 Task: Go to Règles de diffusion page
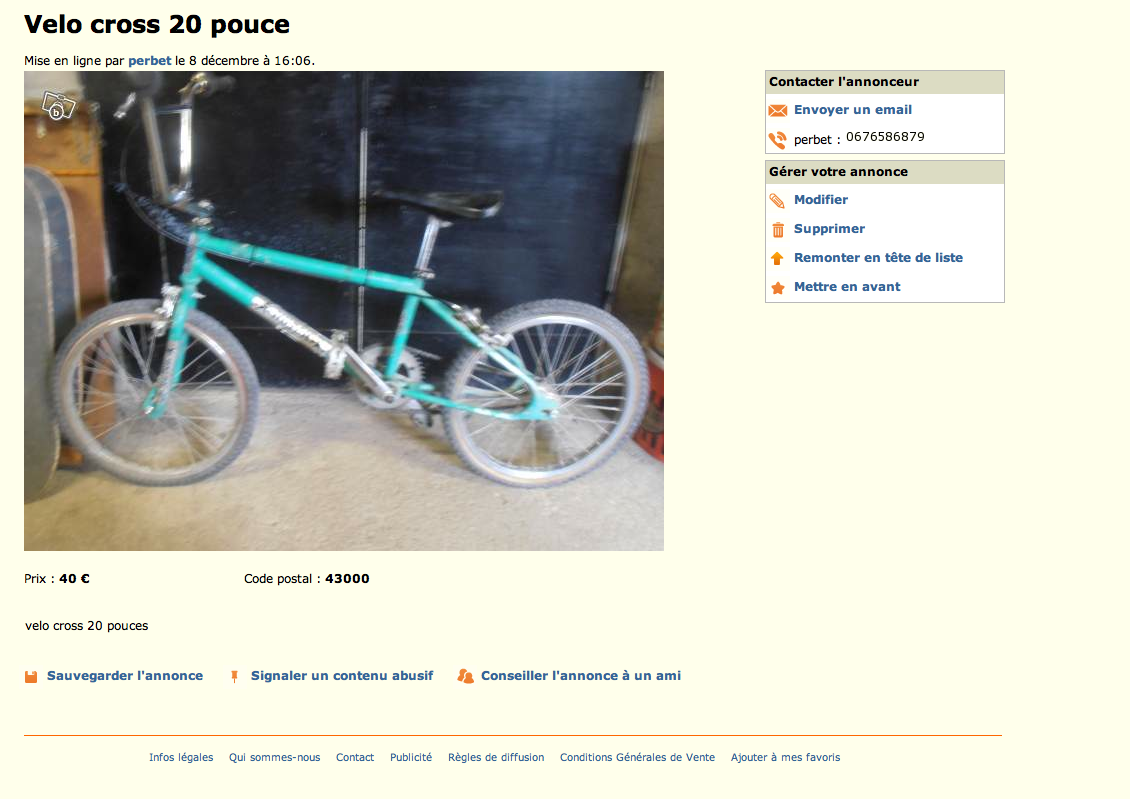[496, 757]
